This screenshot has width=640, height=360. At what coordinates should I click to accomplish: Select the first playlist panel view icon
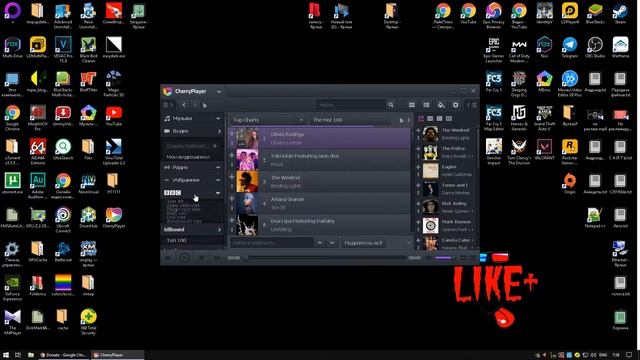[x=421, y=119]
